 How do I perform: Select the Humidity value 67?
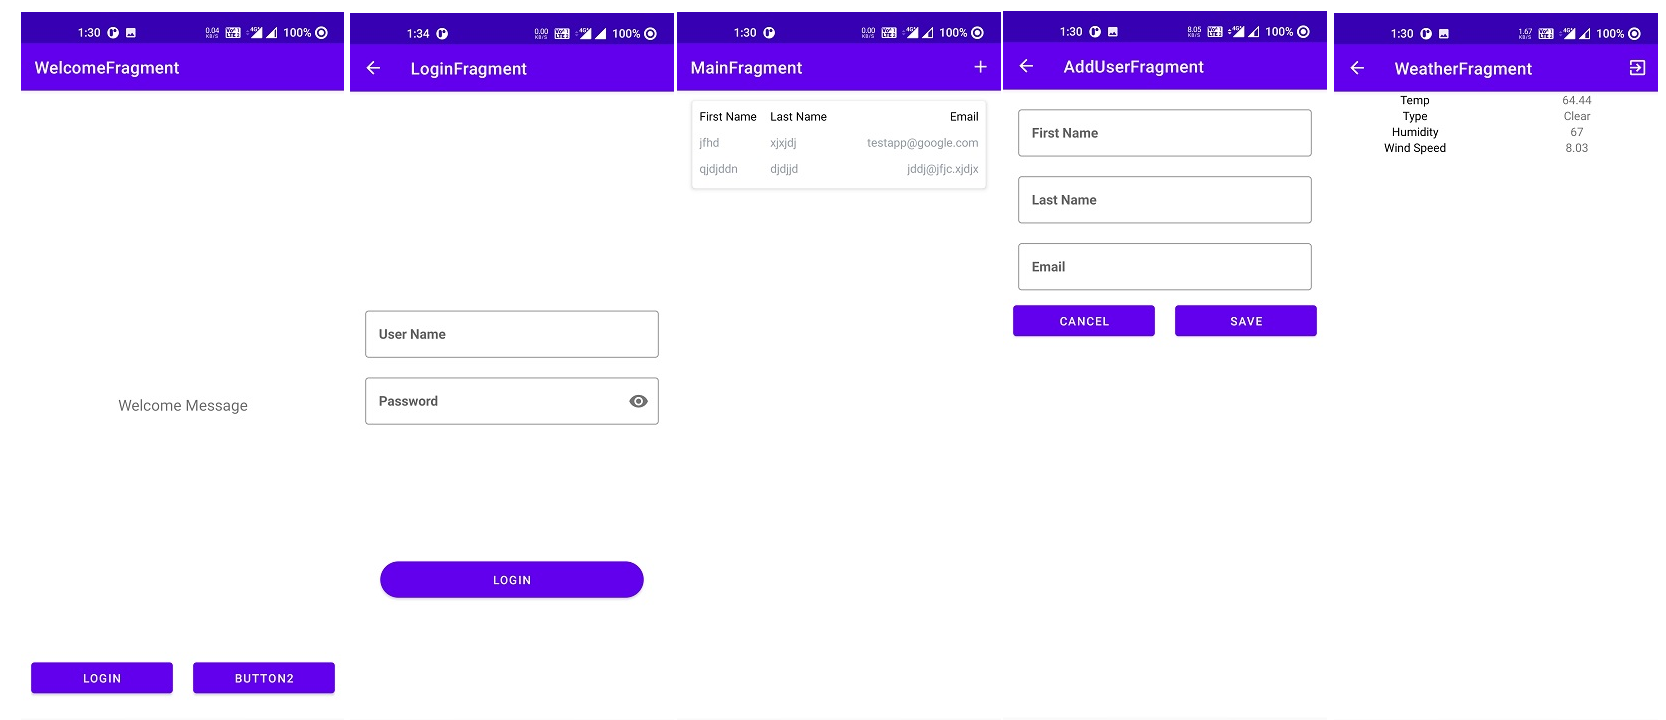pyautogui.click(x=1577, y=132)
